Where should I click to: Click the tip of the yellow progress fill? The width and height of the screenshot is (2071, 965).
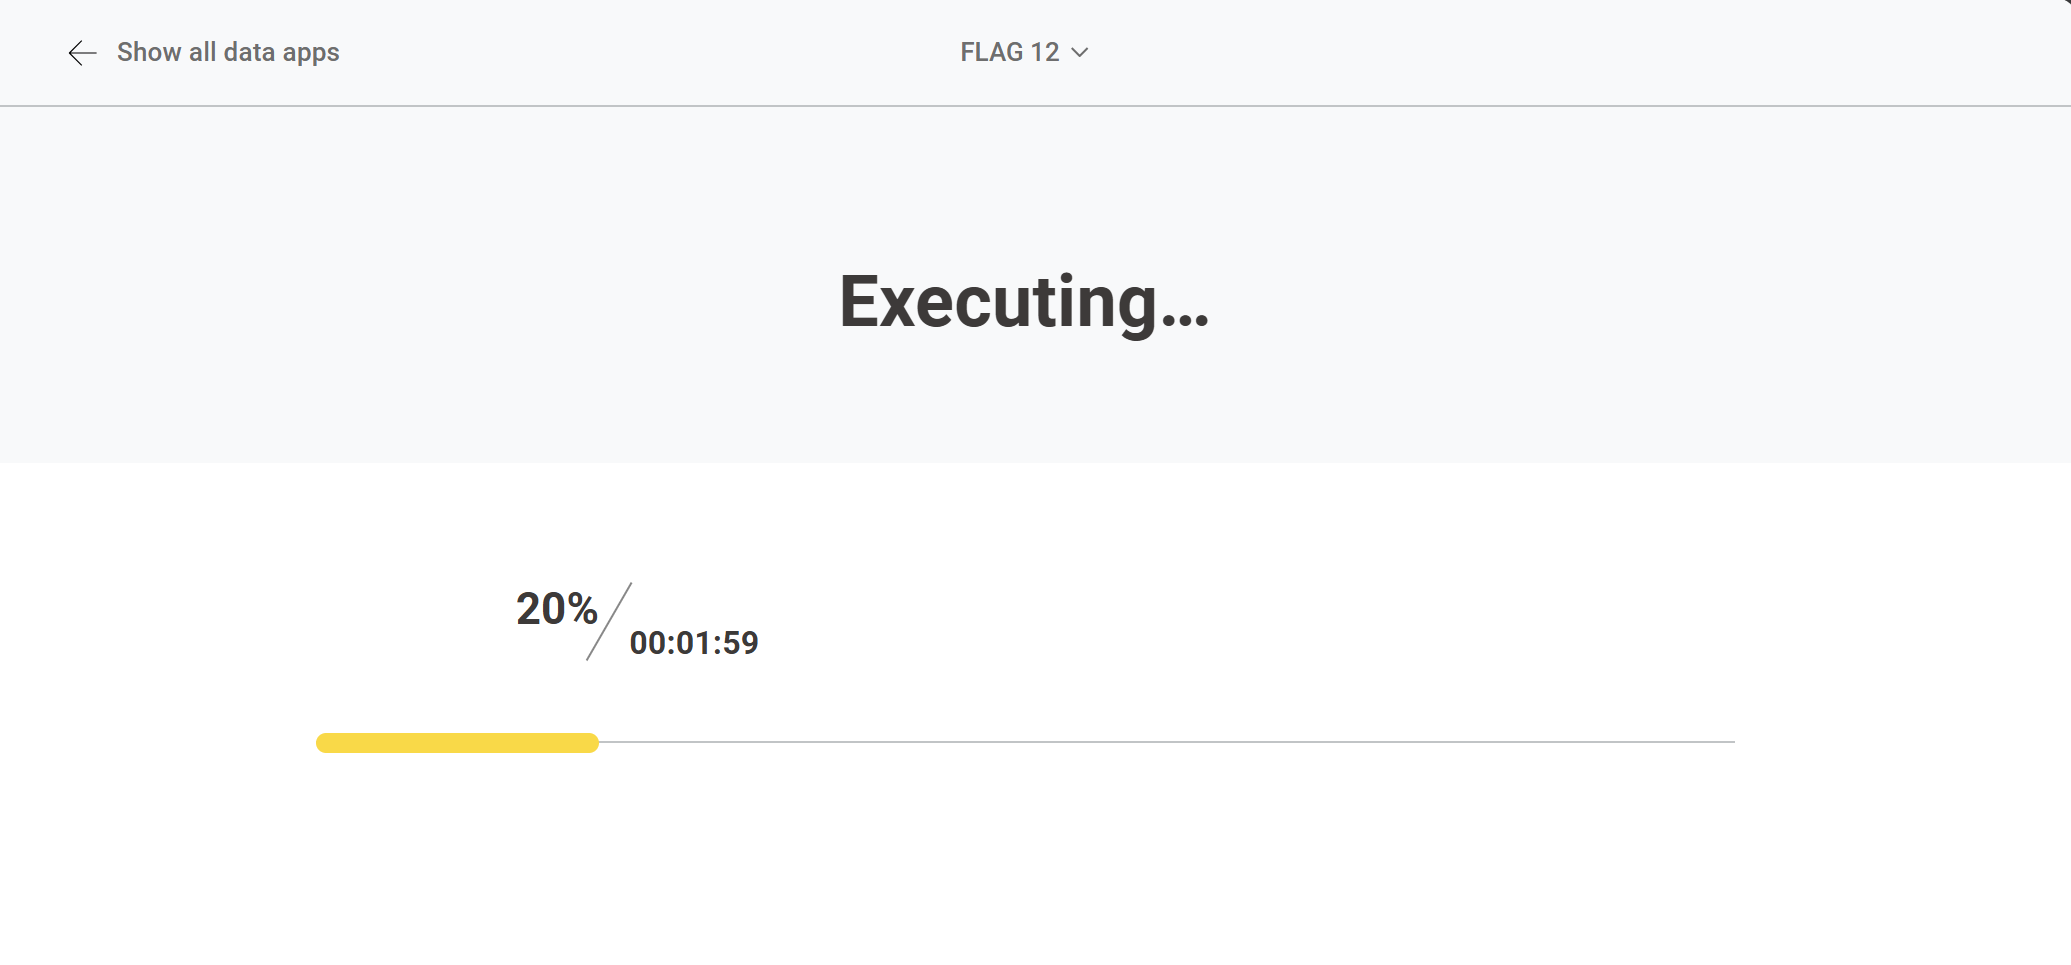(x=593, y=743)
